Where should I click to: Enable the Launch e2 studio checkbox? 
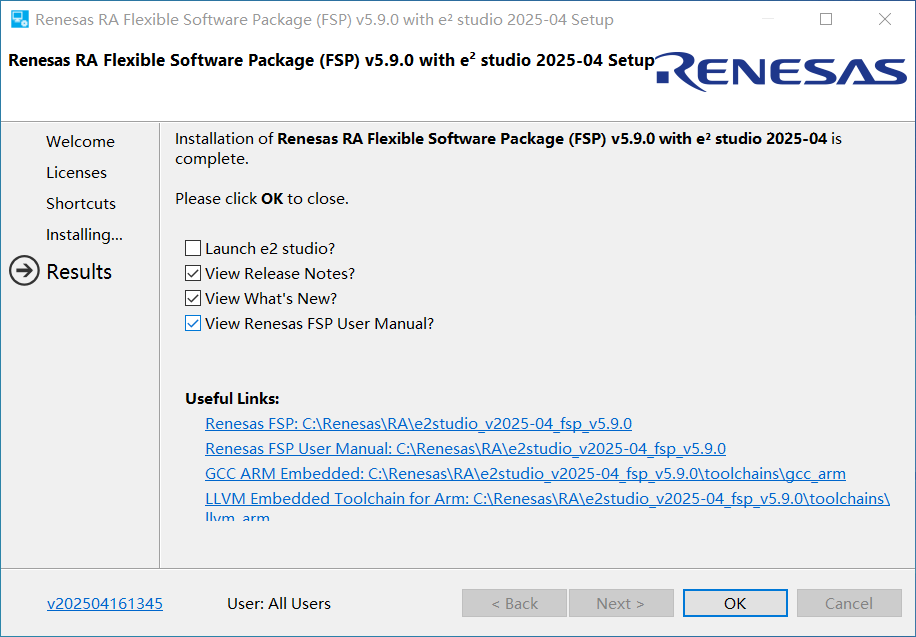point(193,248)
